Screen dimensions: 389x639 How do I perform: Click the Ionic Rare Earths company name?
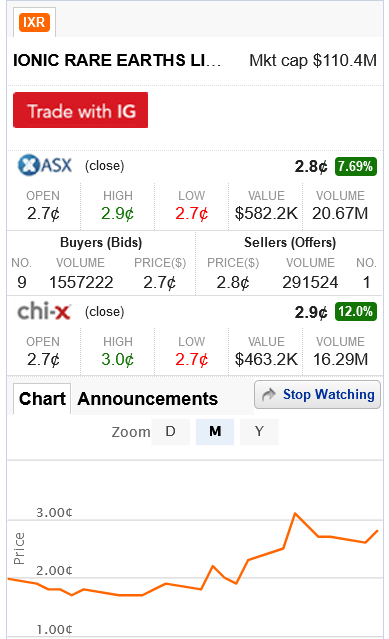coord(117,60)
